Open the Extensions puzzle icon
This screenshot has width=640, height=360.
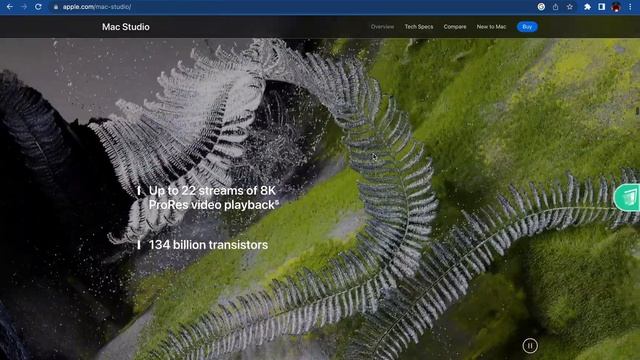click(587, 7)
